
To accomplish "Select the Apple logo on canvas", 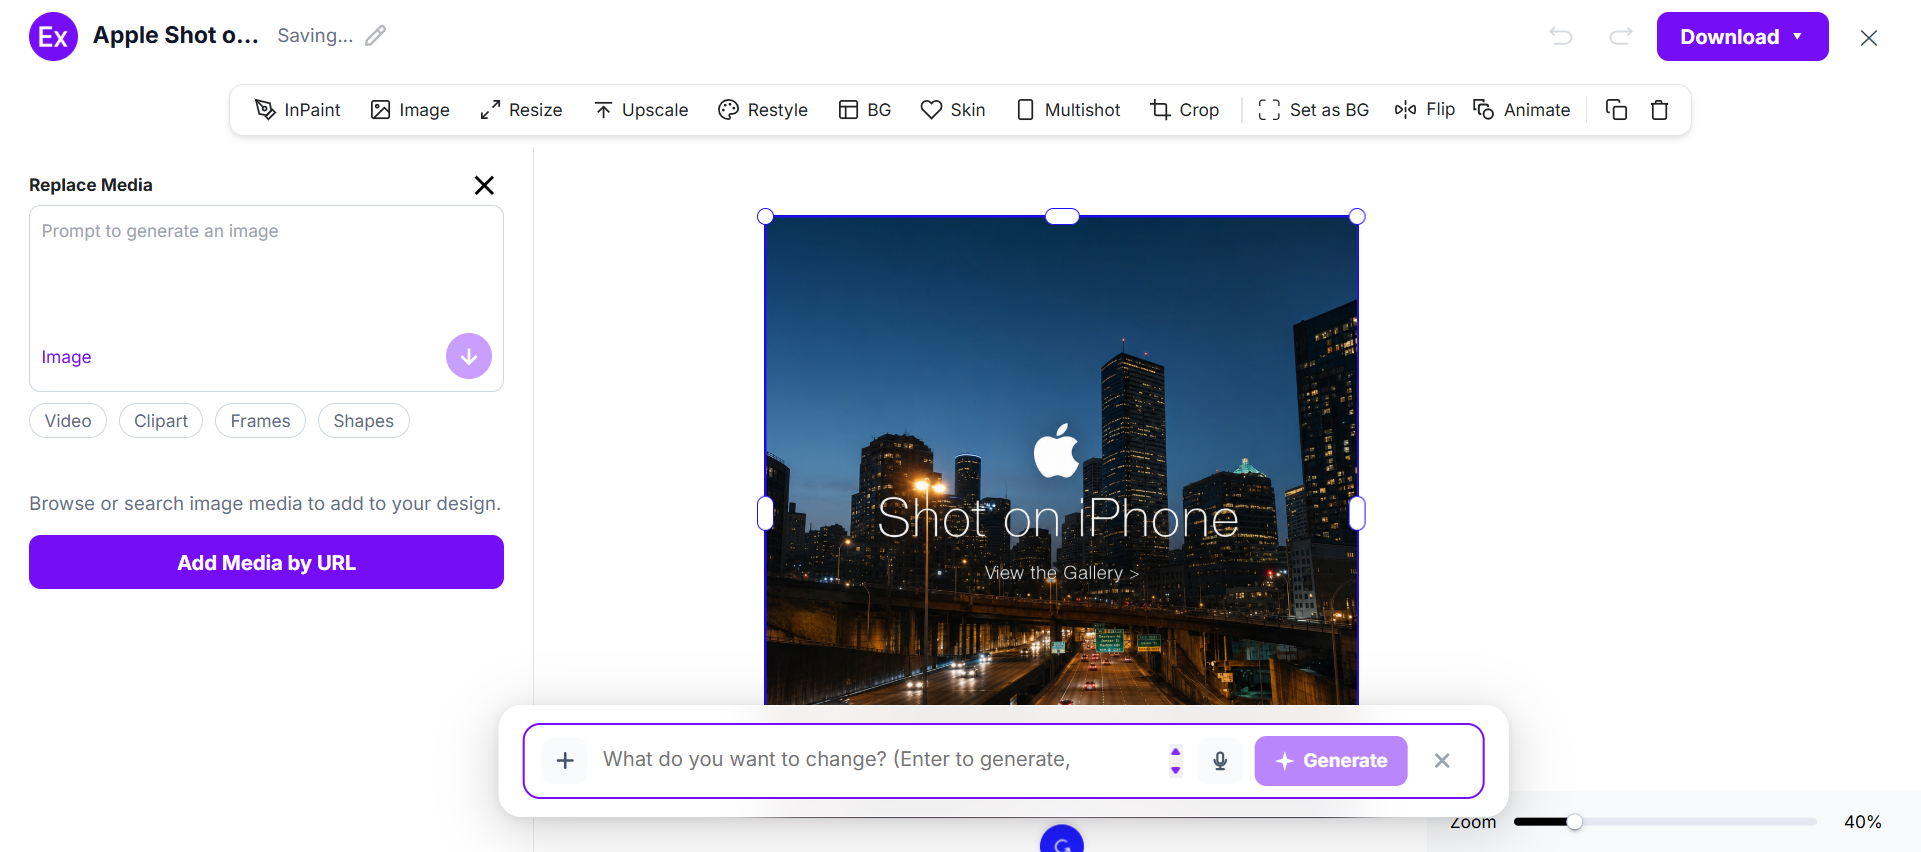I will 1056,451.
